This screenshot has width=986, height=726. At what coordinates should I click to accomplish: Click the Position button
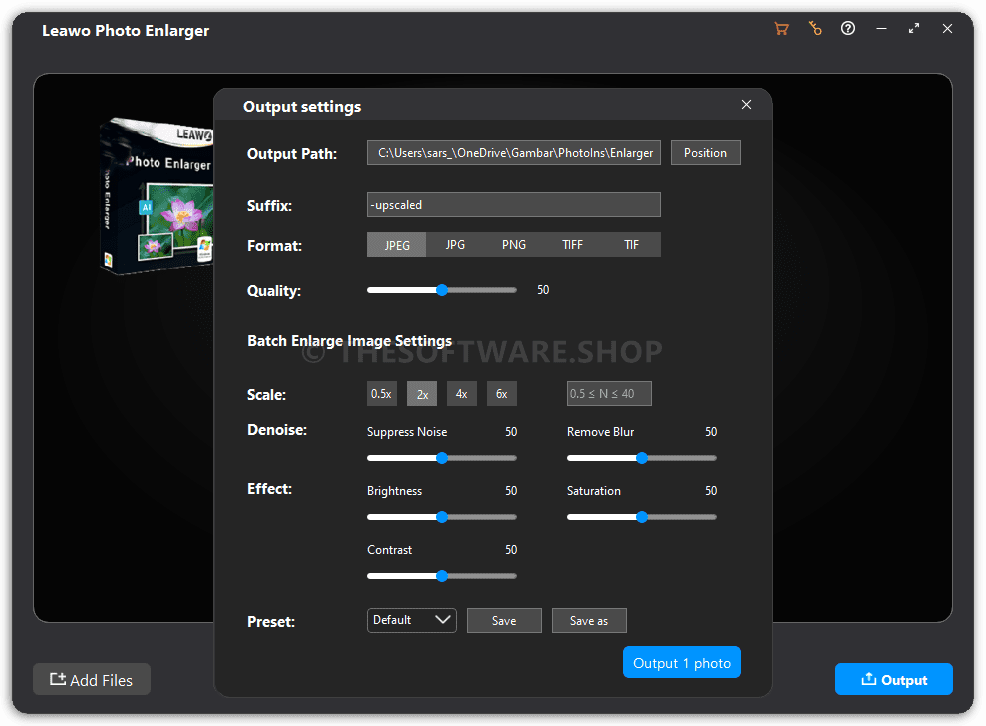coord(706,153)
